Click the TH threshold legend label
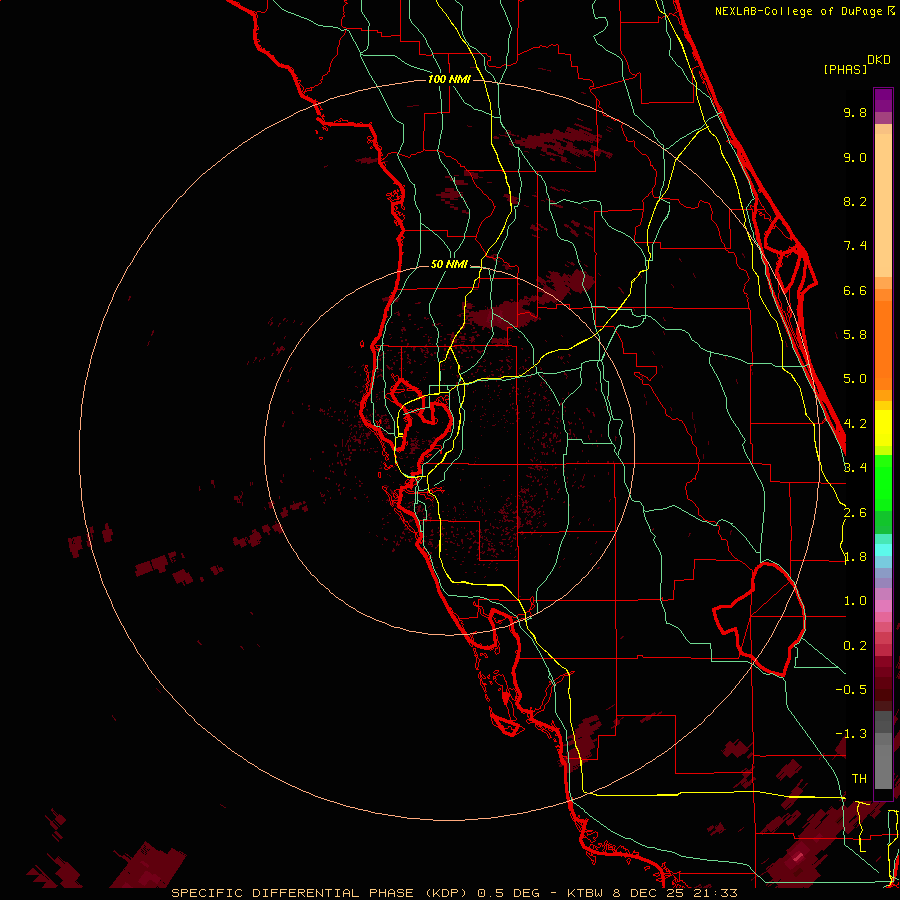Image resolution: width=900 pixels, height=900 pixels. [859, 779]
